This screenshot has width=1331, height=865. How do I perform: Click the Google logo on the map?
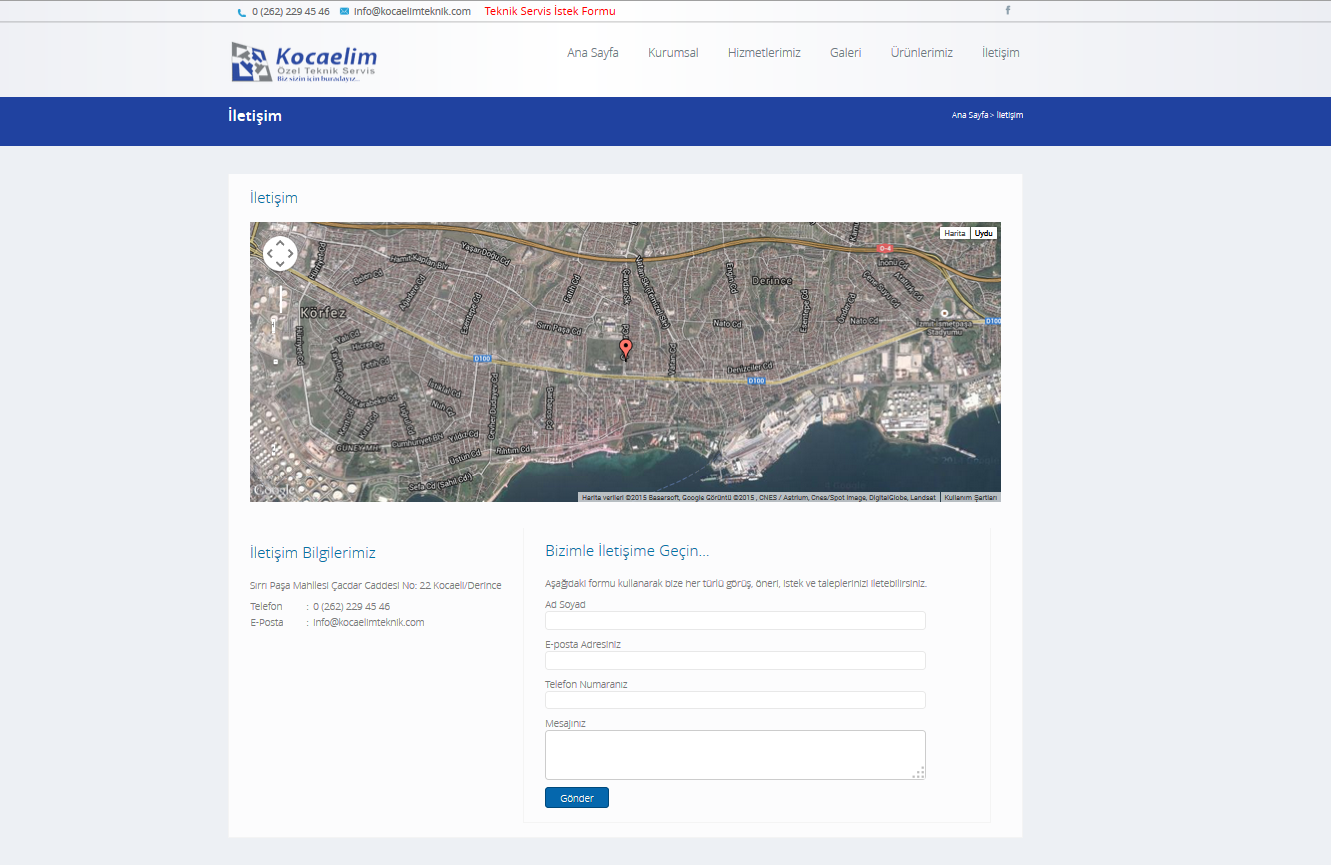click(273, 490)
